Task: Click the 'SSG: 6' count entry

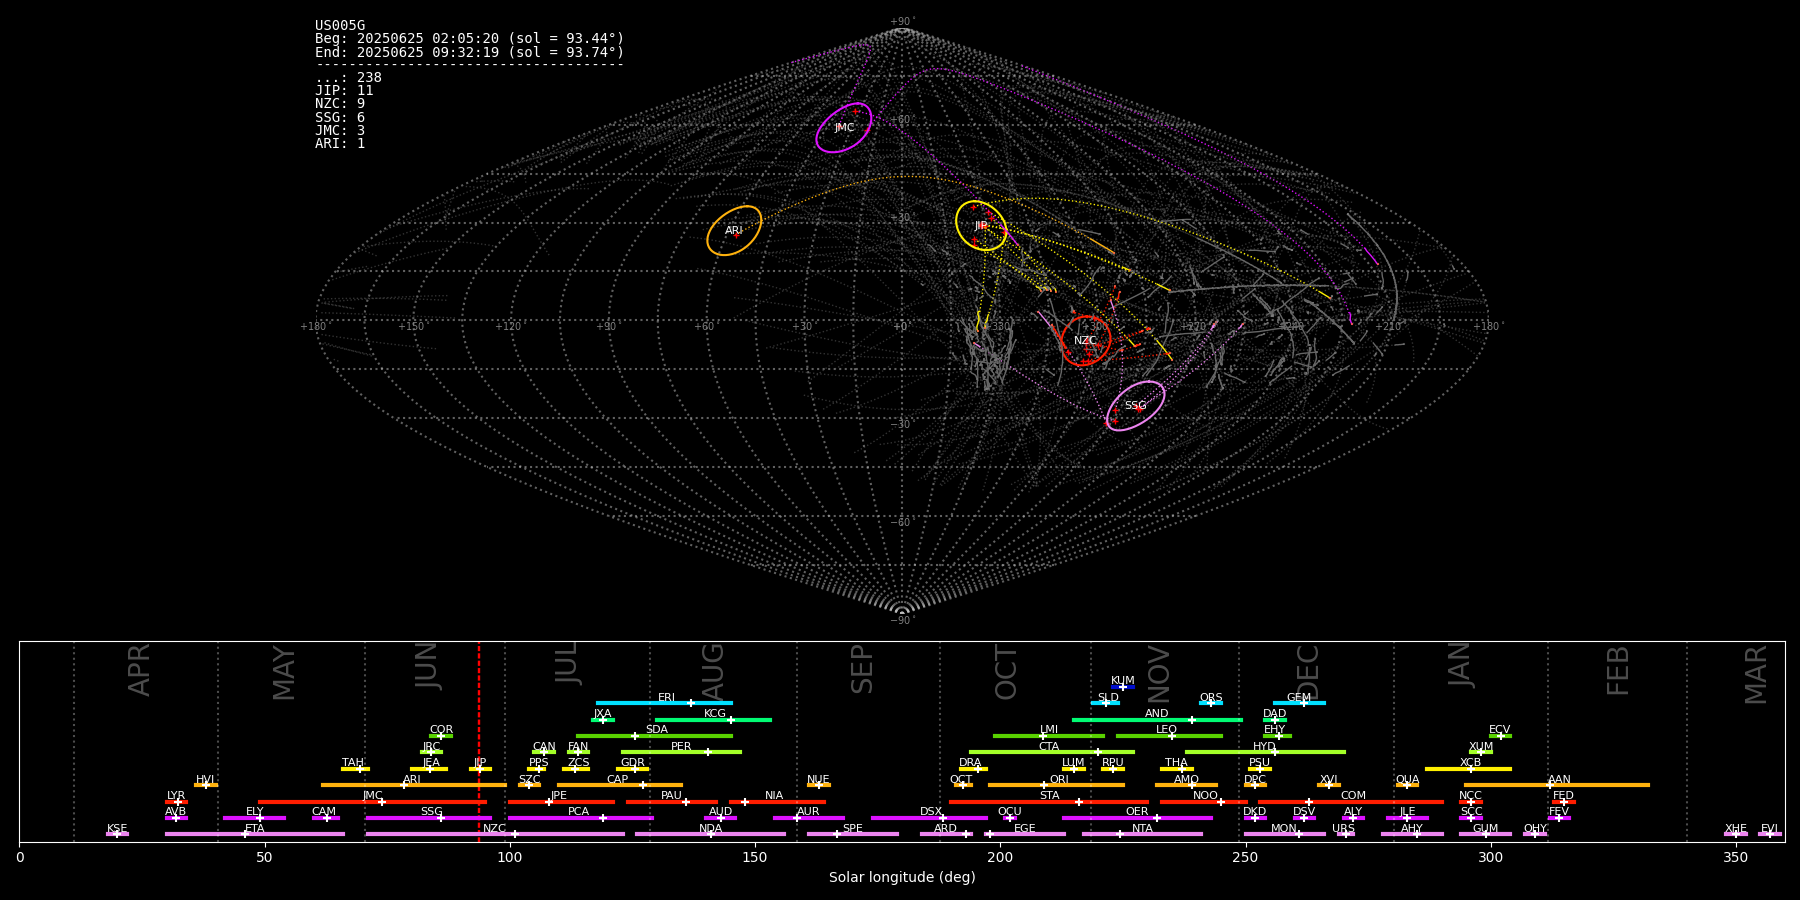Action: [340, 117]
